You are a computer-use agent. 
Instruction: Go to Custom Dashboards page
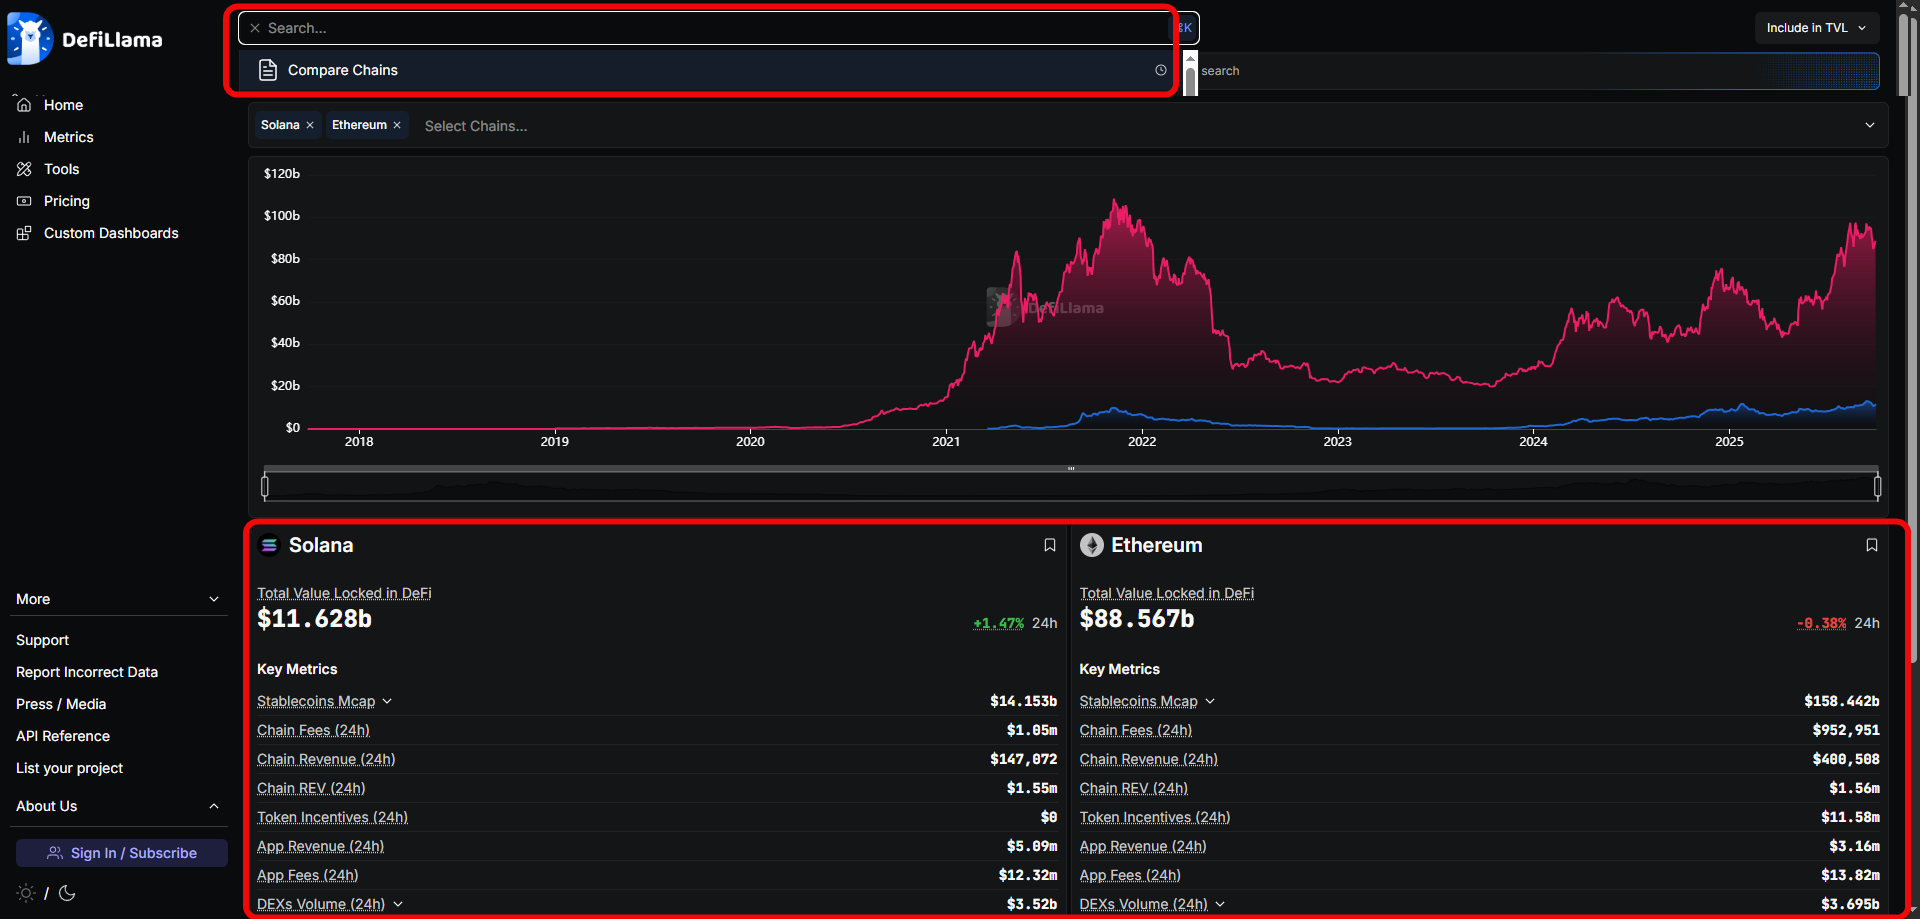(111, 233)
